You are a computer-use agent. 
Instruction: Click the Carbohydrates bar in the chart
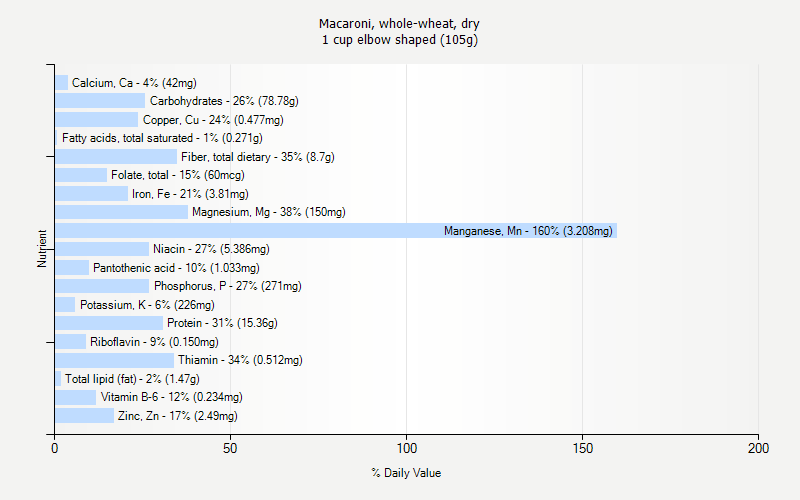[100, 101]
